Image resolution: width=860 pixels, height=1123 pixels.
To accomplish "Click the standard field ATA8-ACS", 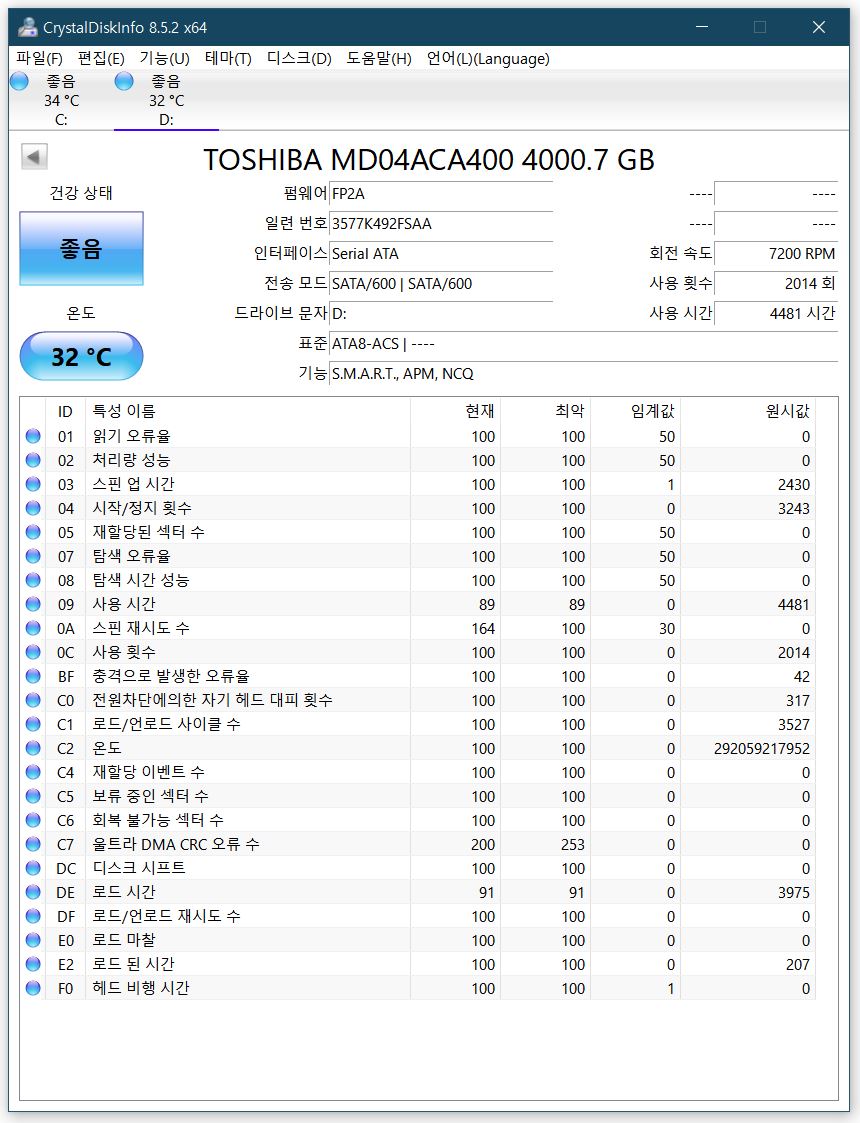I will point(584,344).
